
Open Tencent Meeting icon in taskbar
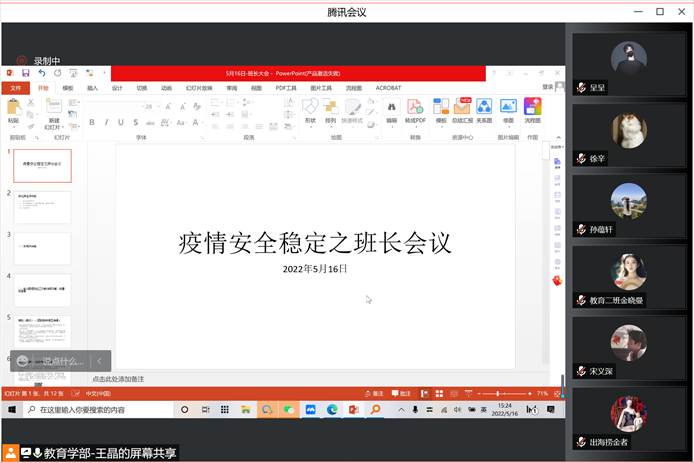pyautogui.click(x=311, y=410)
